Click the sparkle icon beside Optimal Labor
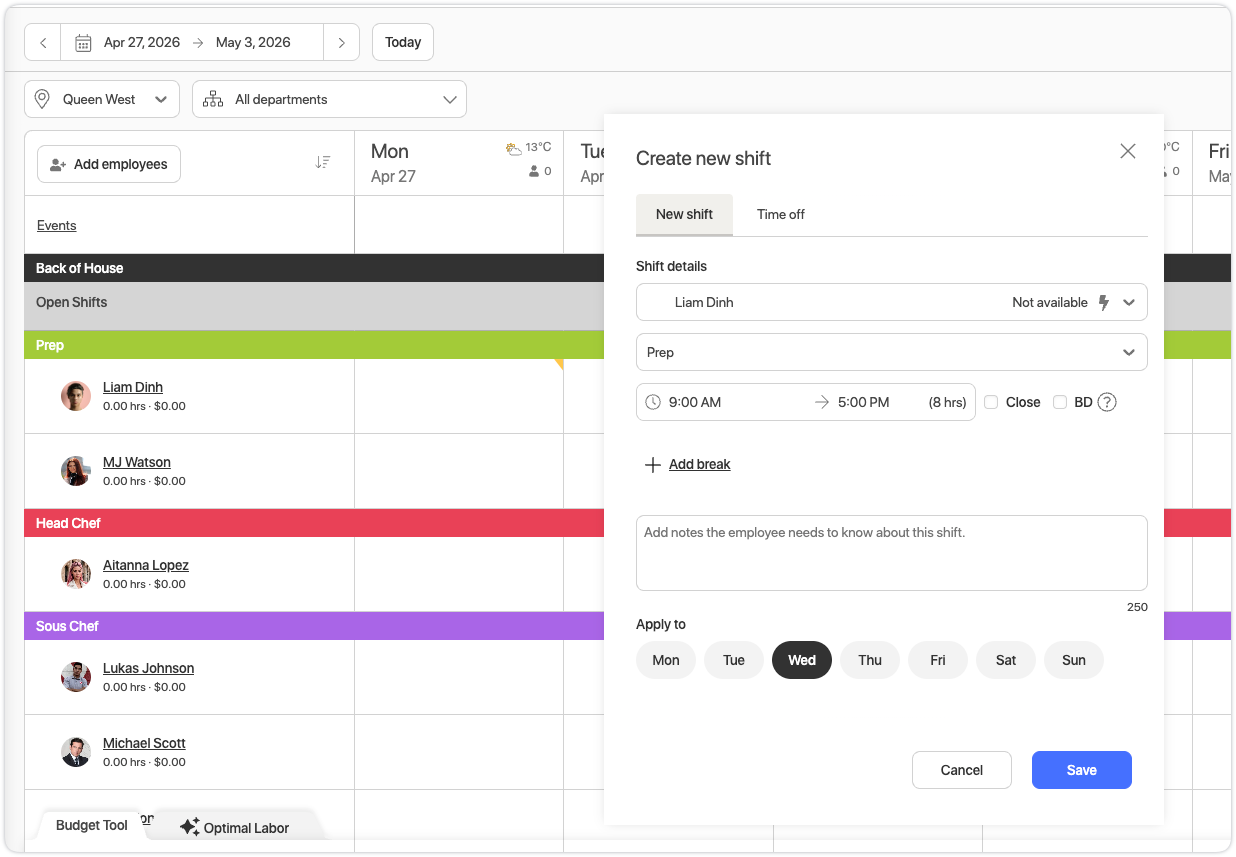Viewport: 1236px width, 857px height. (x=189, y=827)
